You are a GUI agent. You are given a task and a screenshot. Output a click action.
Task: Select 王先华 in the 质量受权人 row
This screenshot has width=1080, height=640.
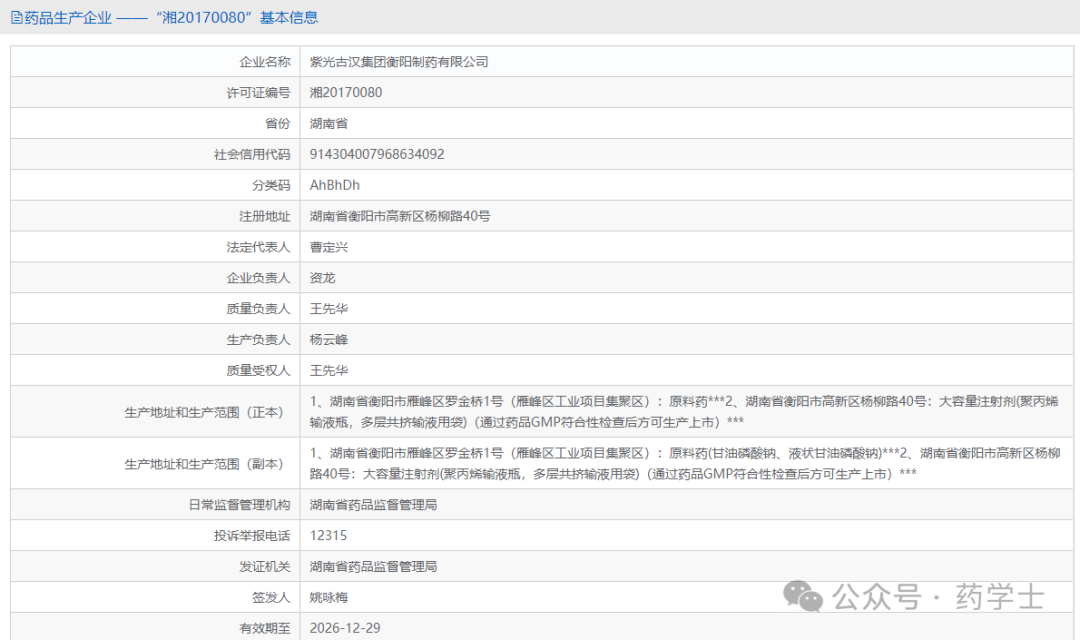(x=329, y=371)
